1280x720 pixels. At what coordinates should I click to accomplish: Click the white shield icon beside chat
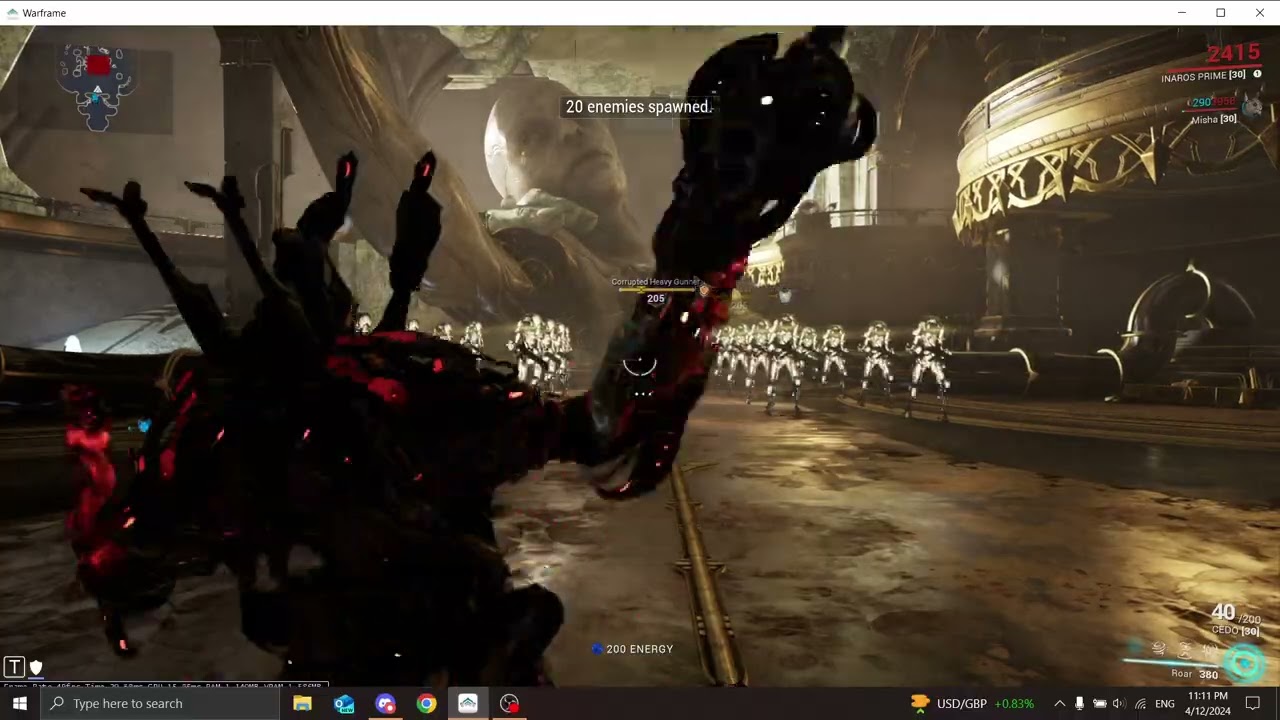36,667
